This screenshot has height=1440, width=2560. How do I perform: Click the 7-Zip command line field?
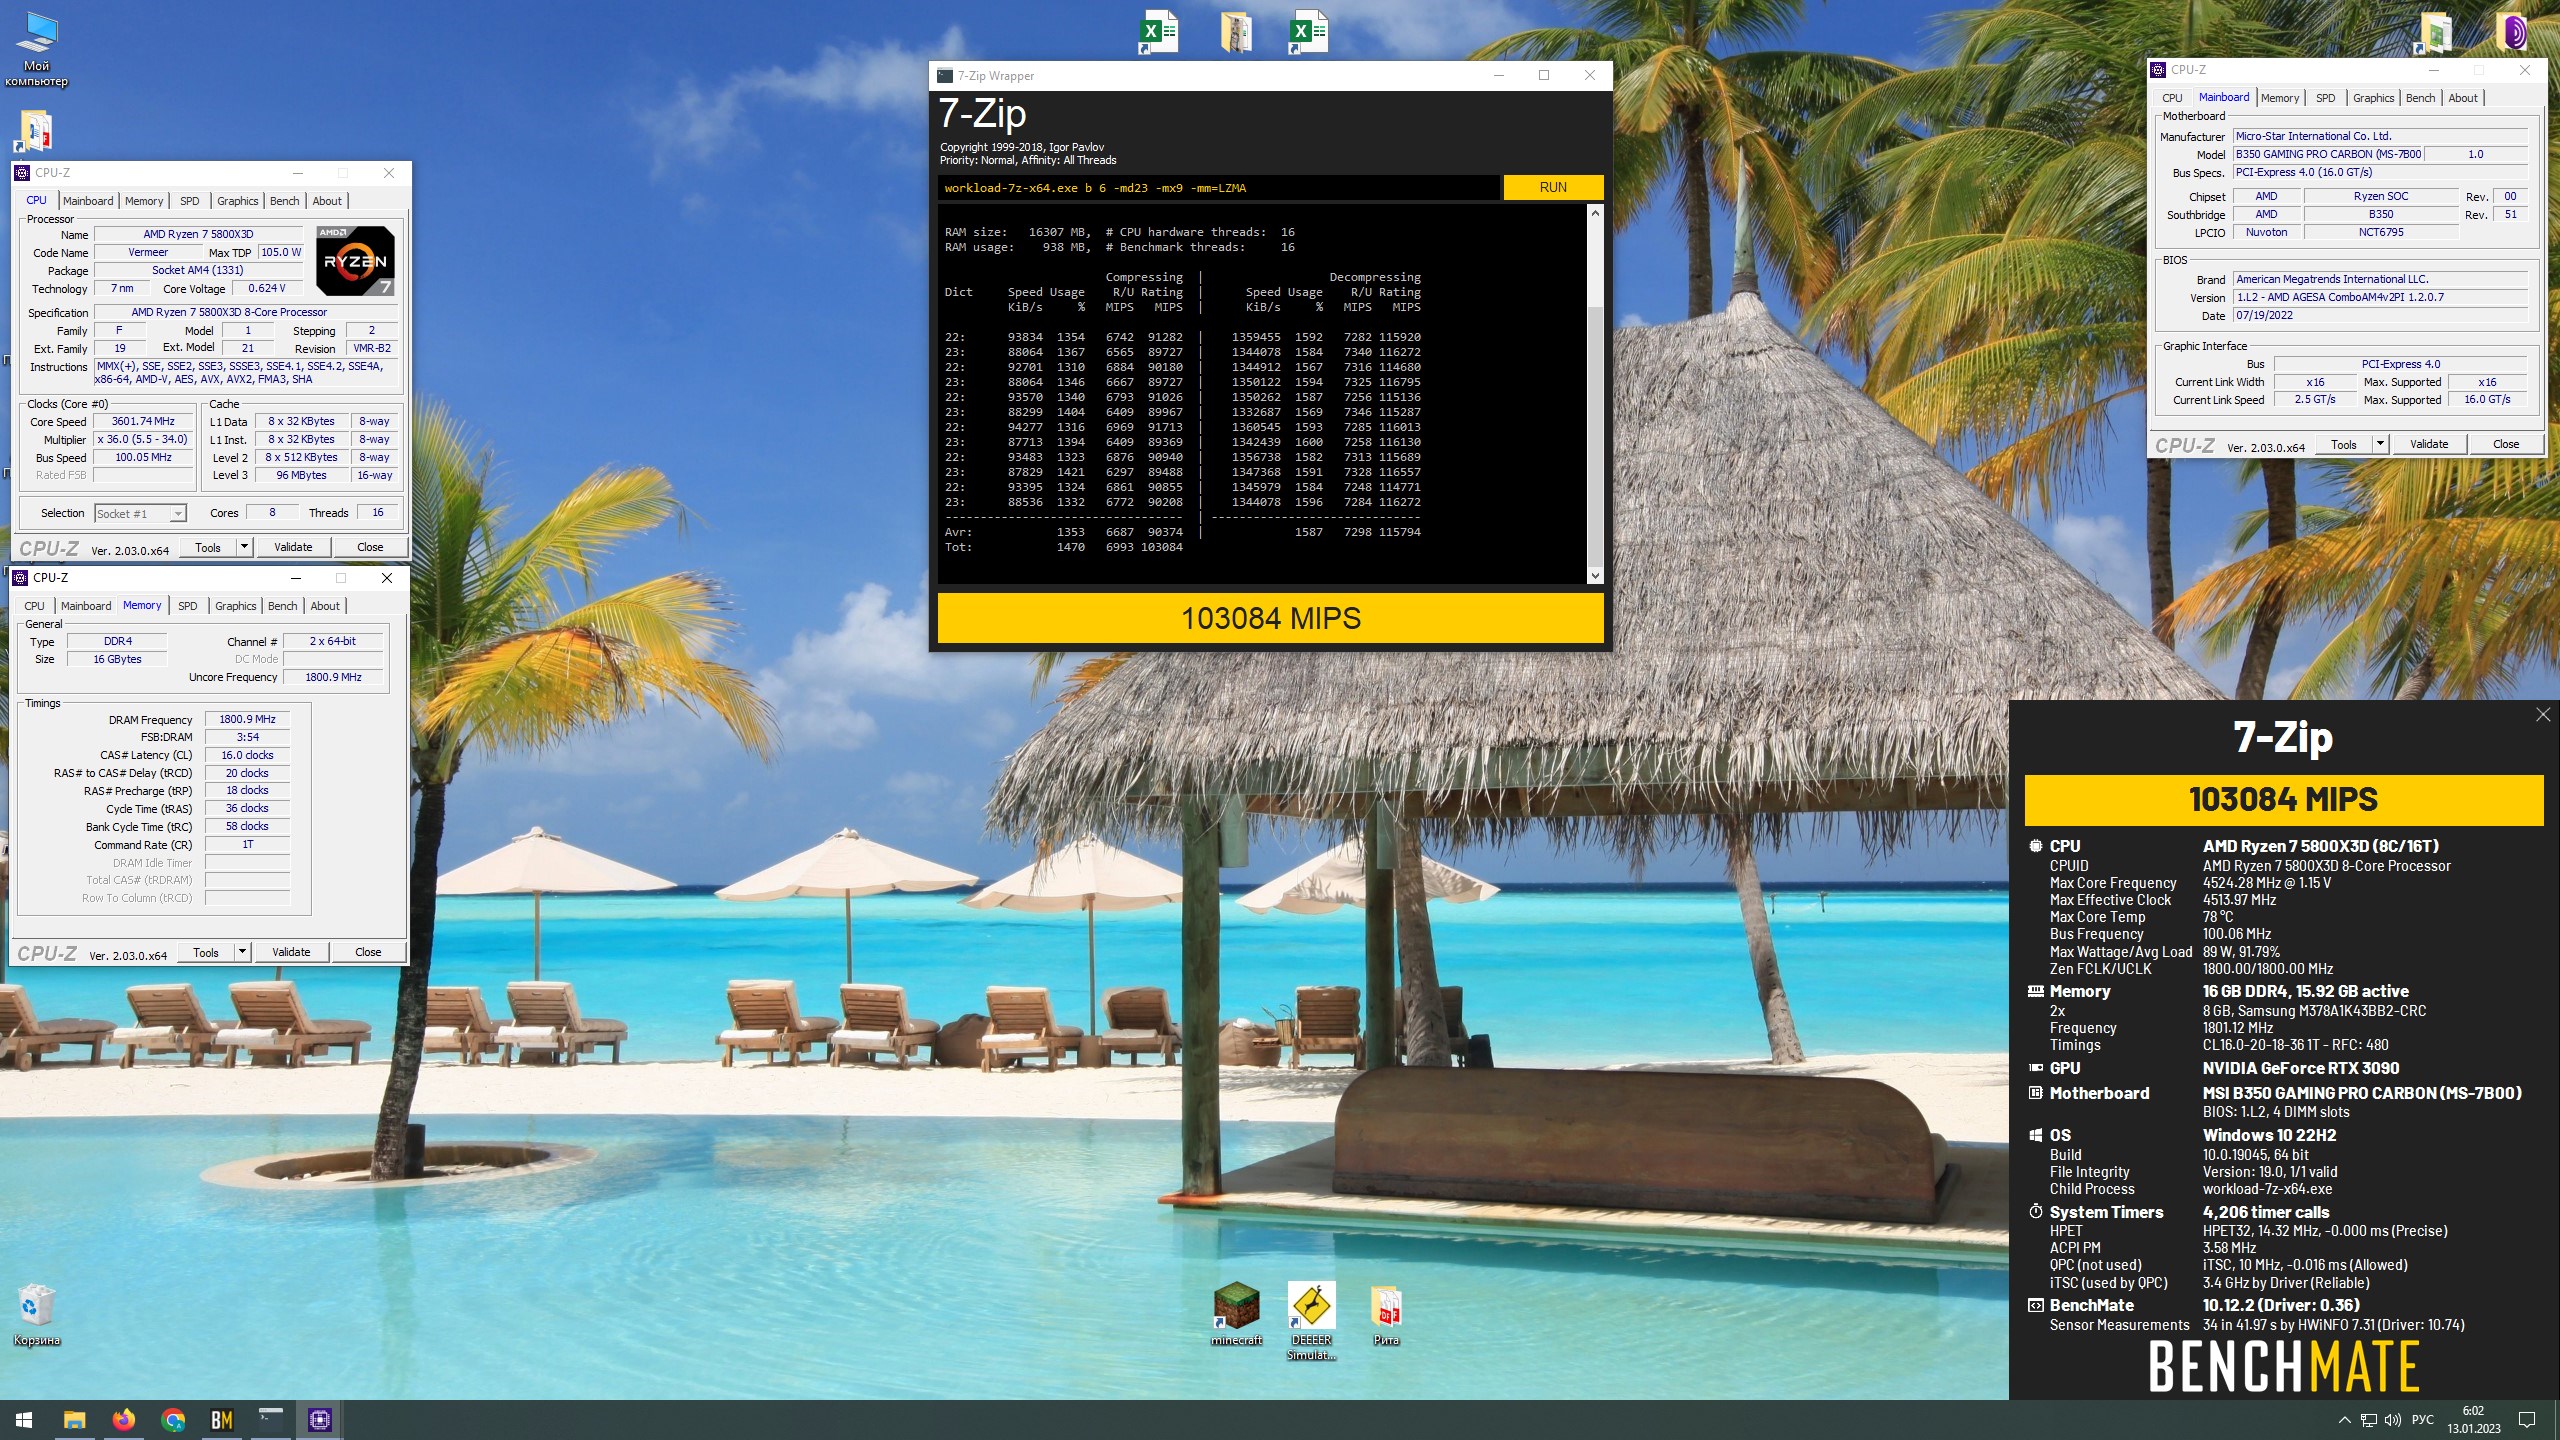click(x=1219, y=188)
